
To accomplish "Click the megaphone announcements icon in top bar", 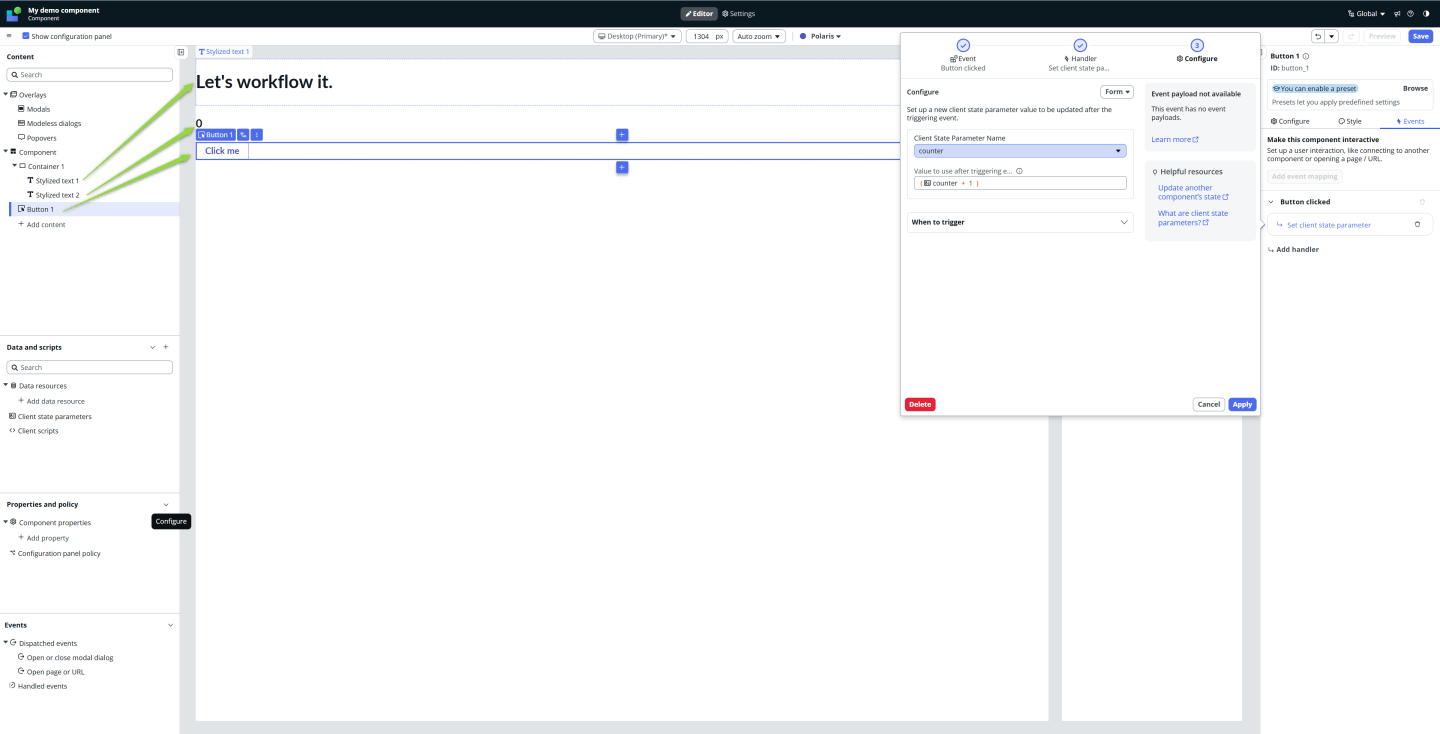I will (1394, 13).
